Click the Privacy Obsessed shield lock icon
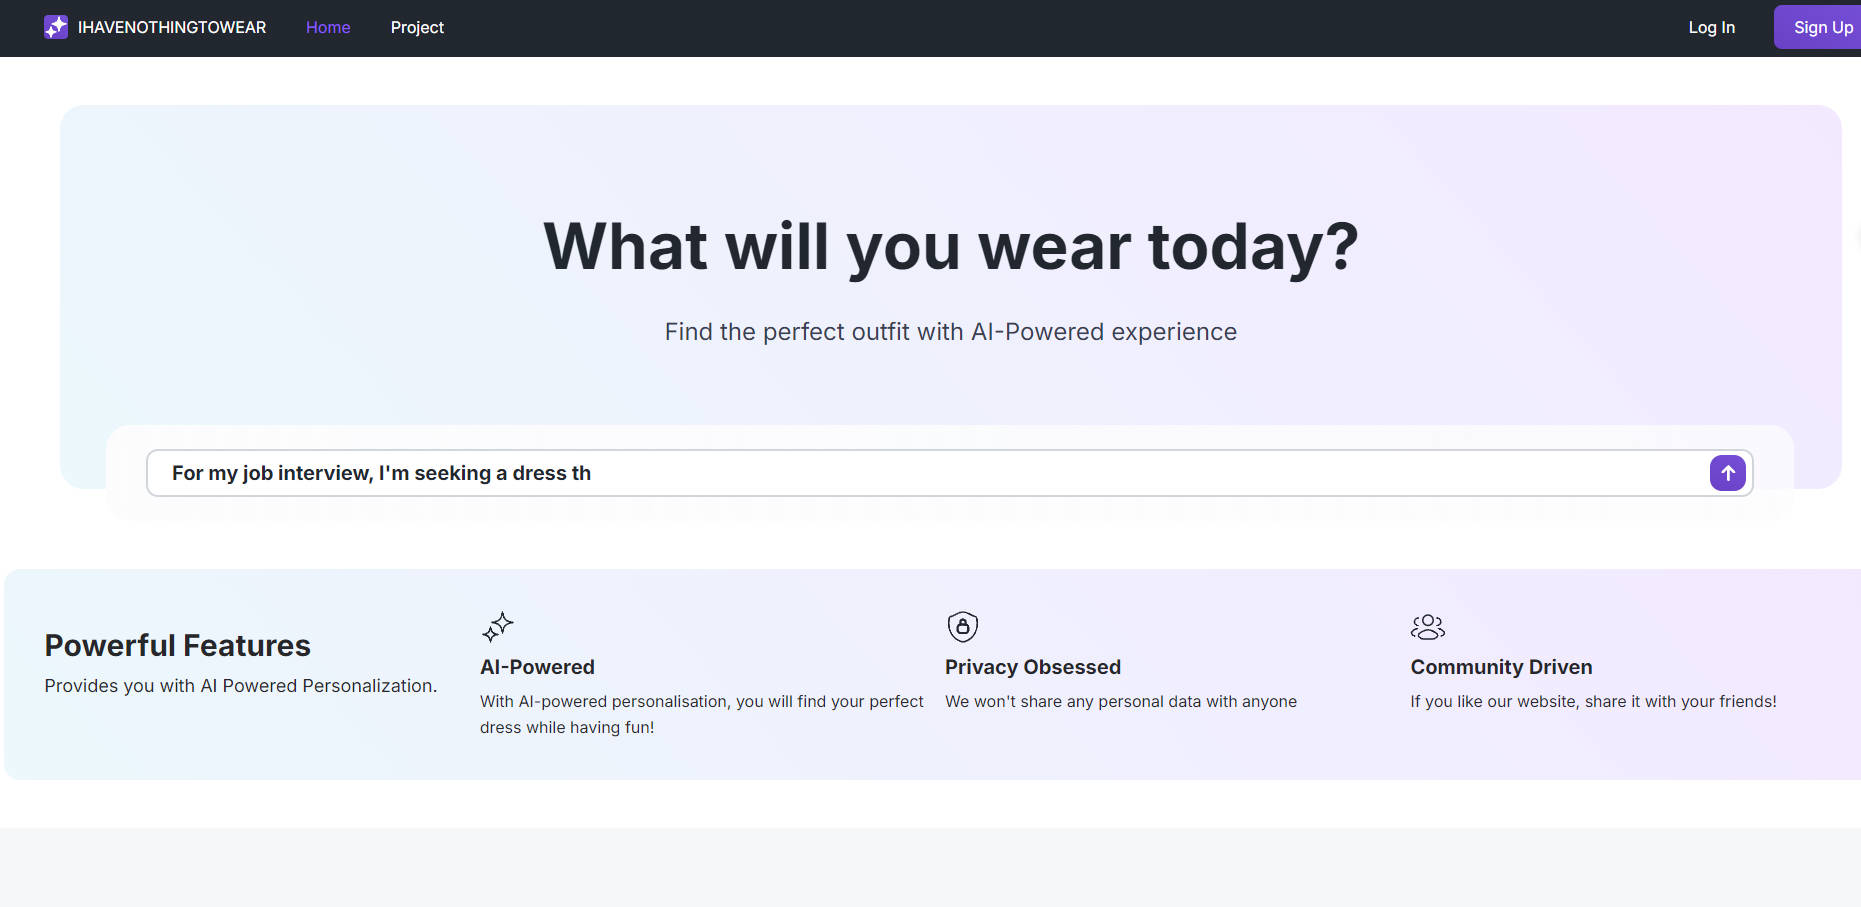The image size is (1861, 907). (962, 627)
